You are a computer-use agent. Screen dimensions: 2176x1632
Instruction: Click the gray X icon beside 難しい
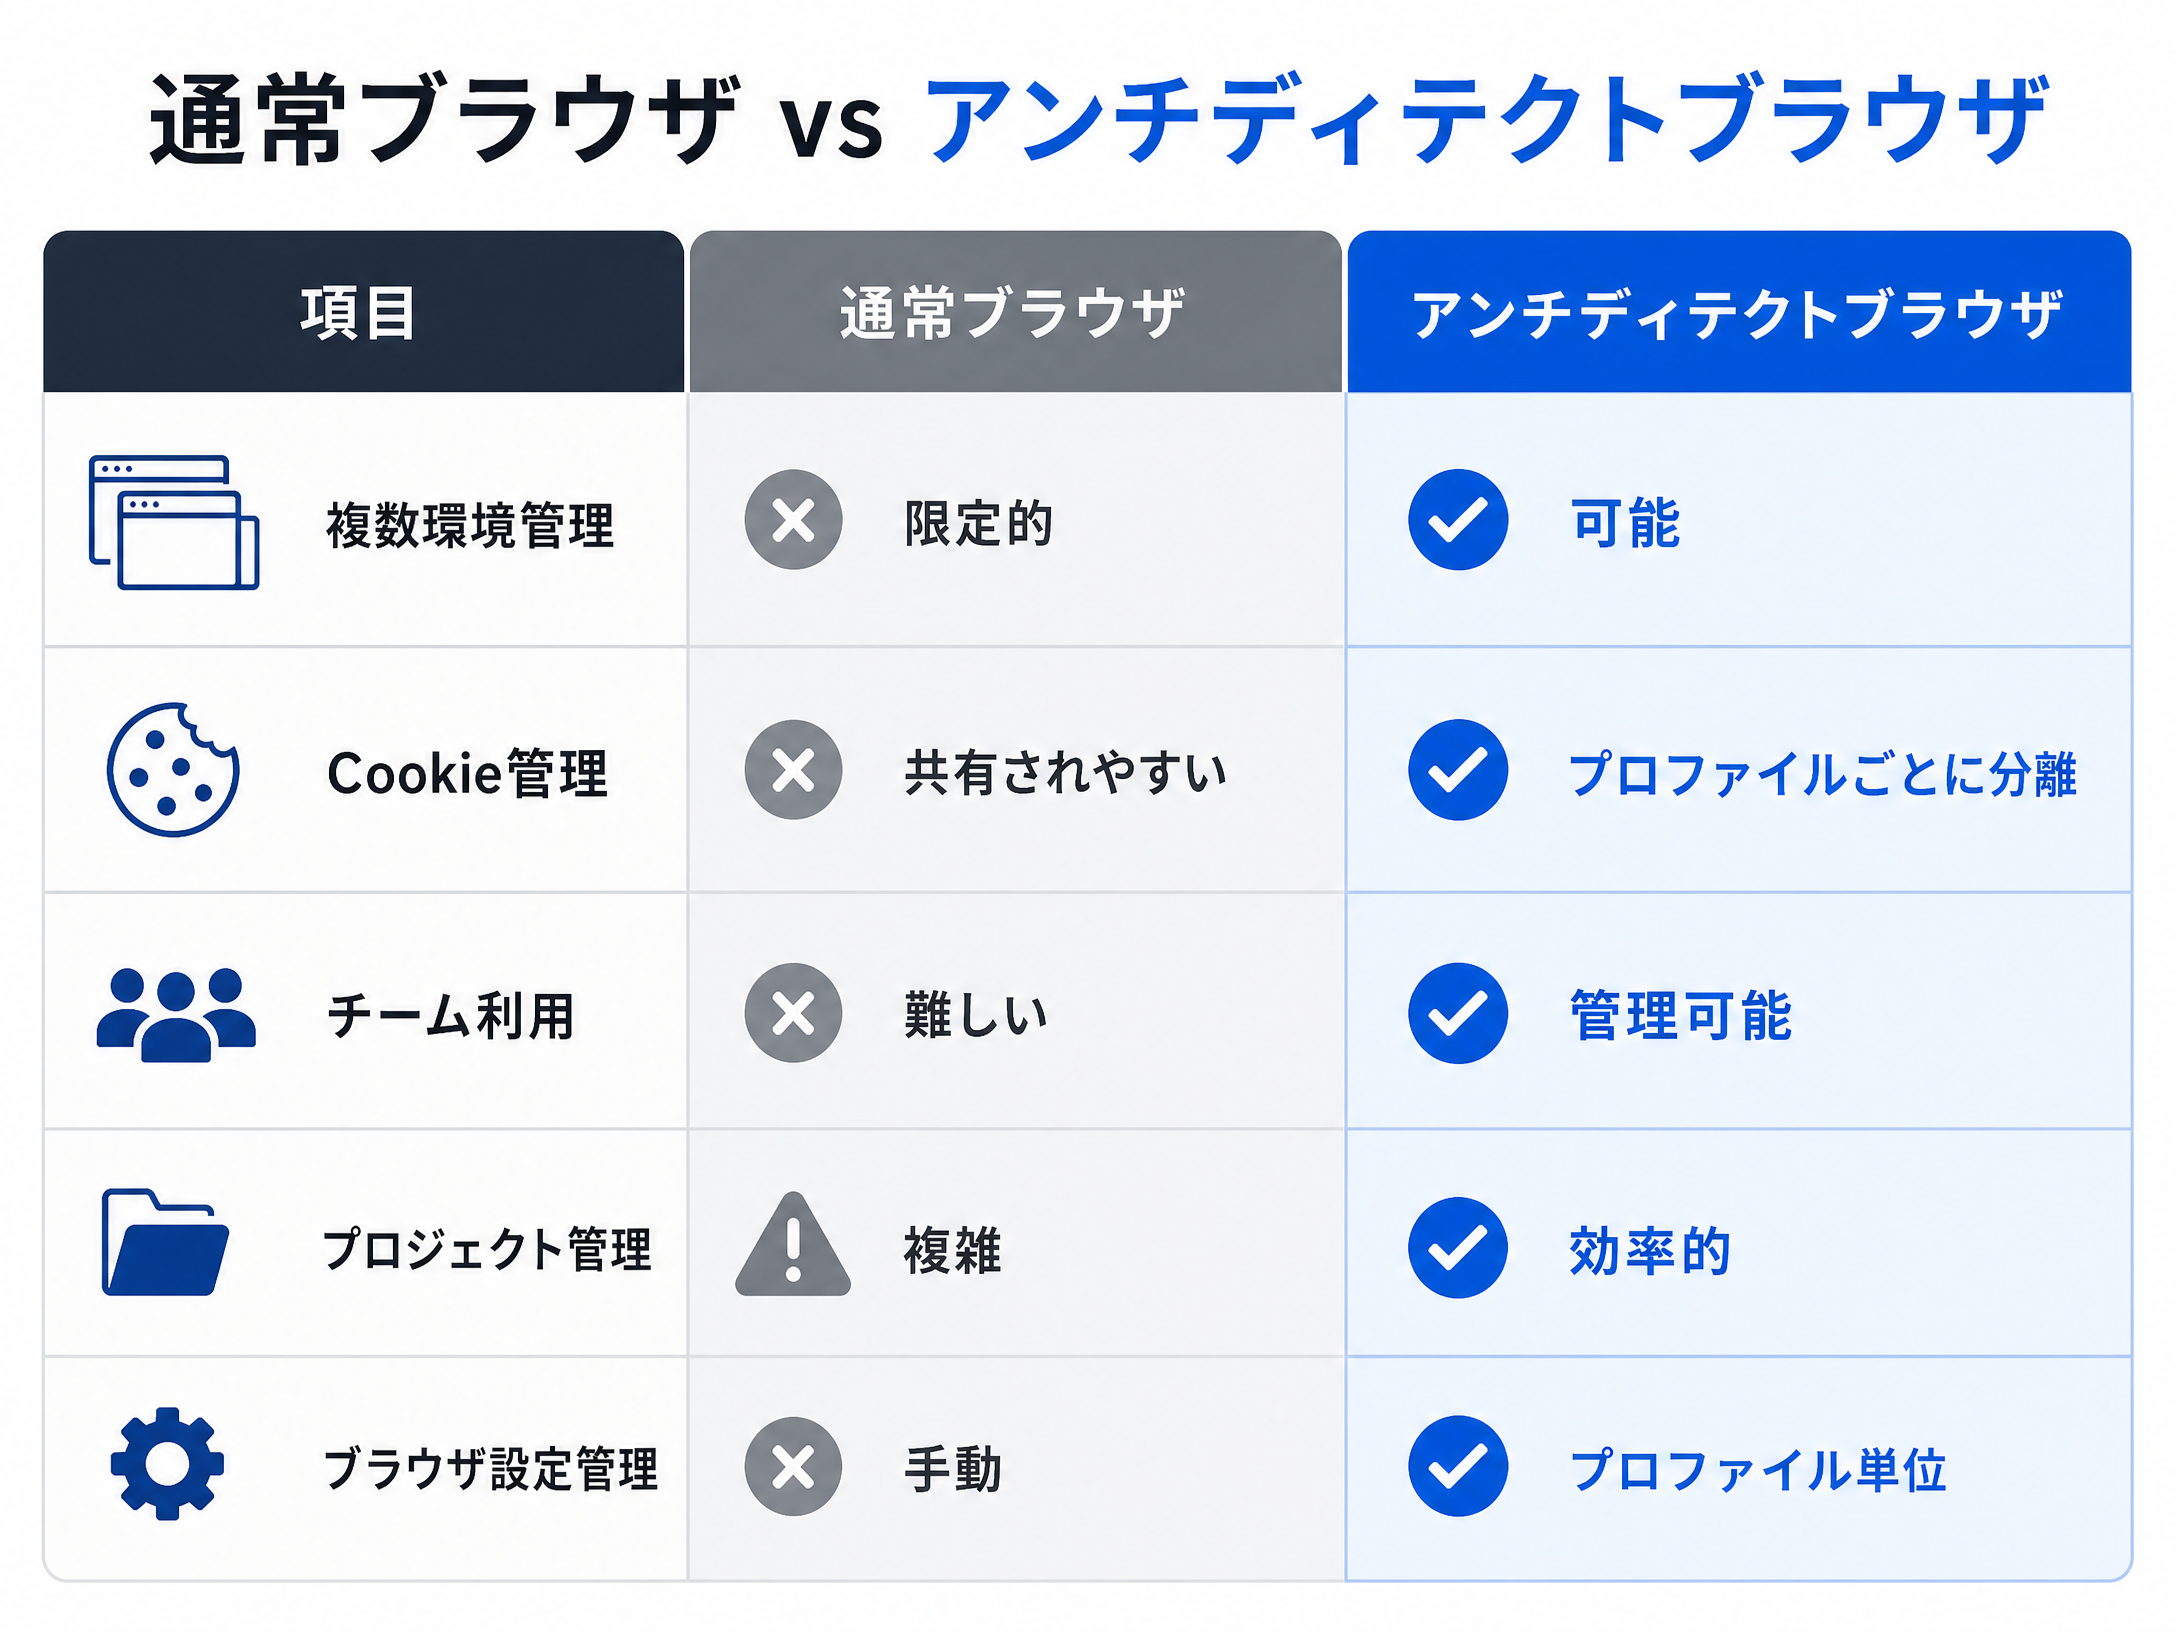[x=793, y=1013]
